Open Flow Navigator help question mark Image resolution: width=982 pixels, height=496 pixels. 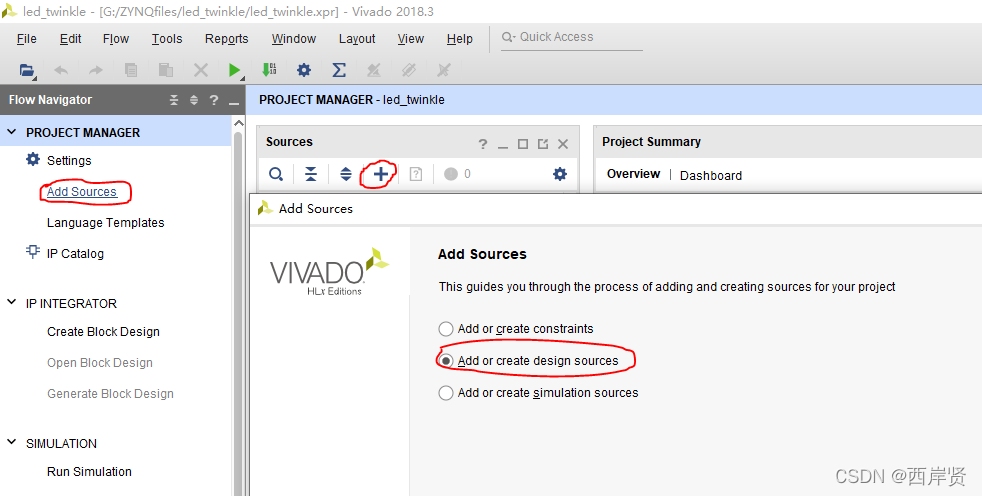pos(214,100)
